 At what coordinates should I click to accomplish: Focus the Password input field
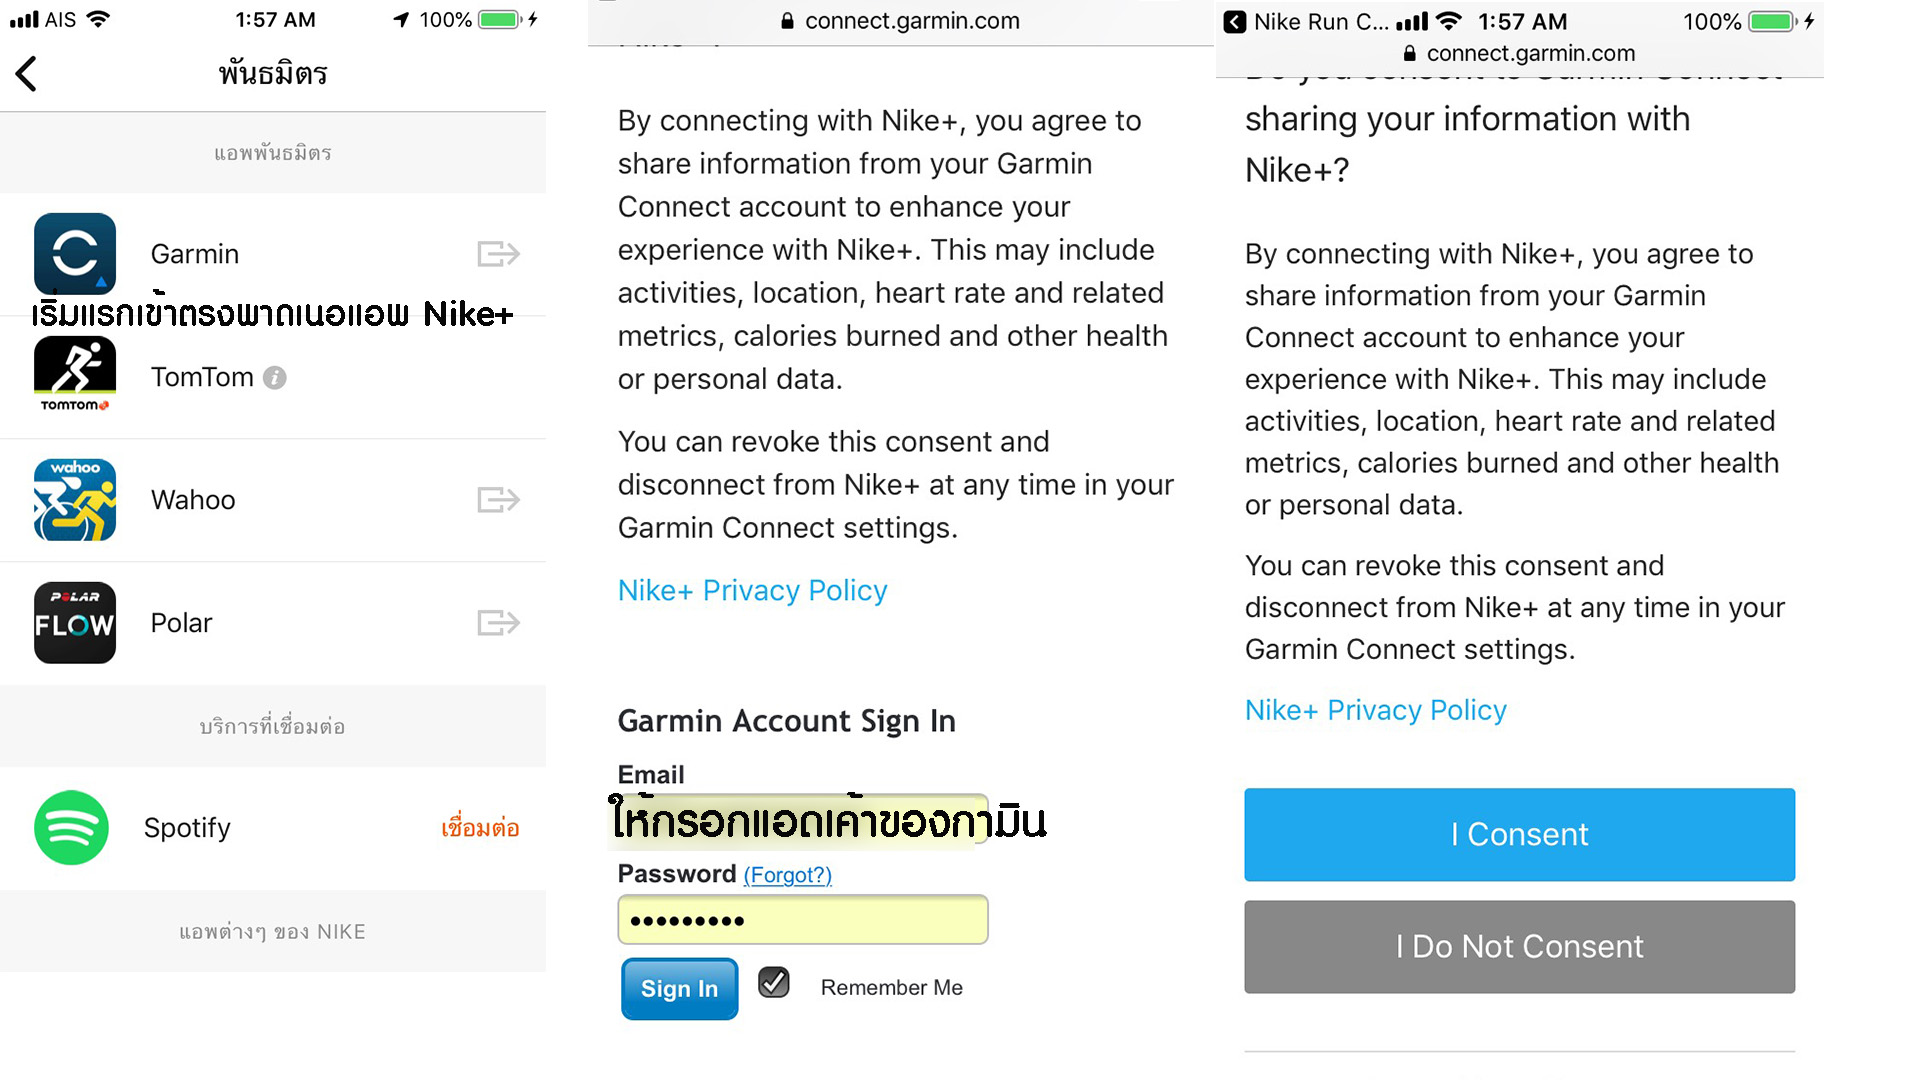tap(803, 920)
